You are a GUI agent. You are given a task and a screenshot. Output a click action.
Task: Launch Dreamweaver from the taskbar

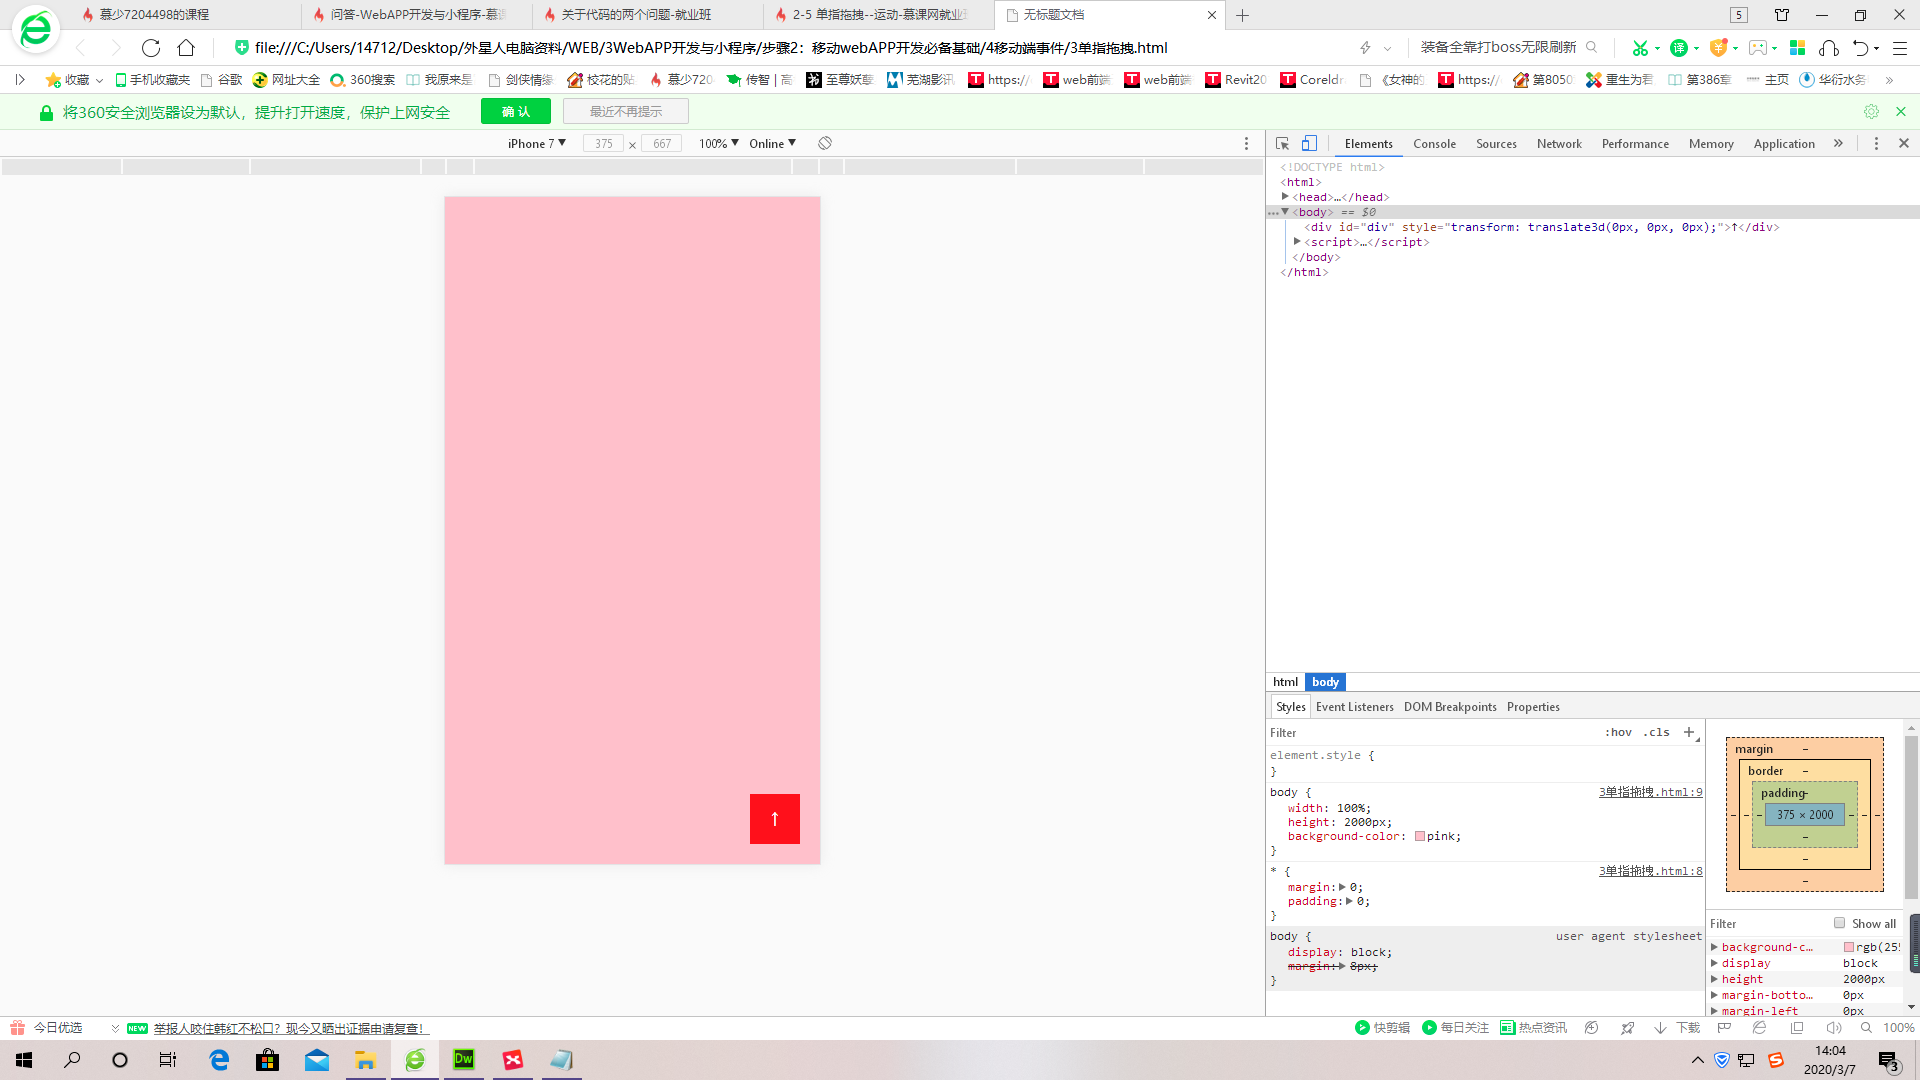click(464, 1060)
